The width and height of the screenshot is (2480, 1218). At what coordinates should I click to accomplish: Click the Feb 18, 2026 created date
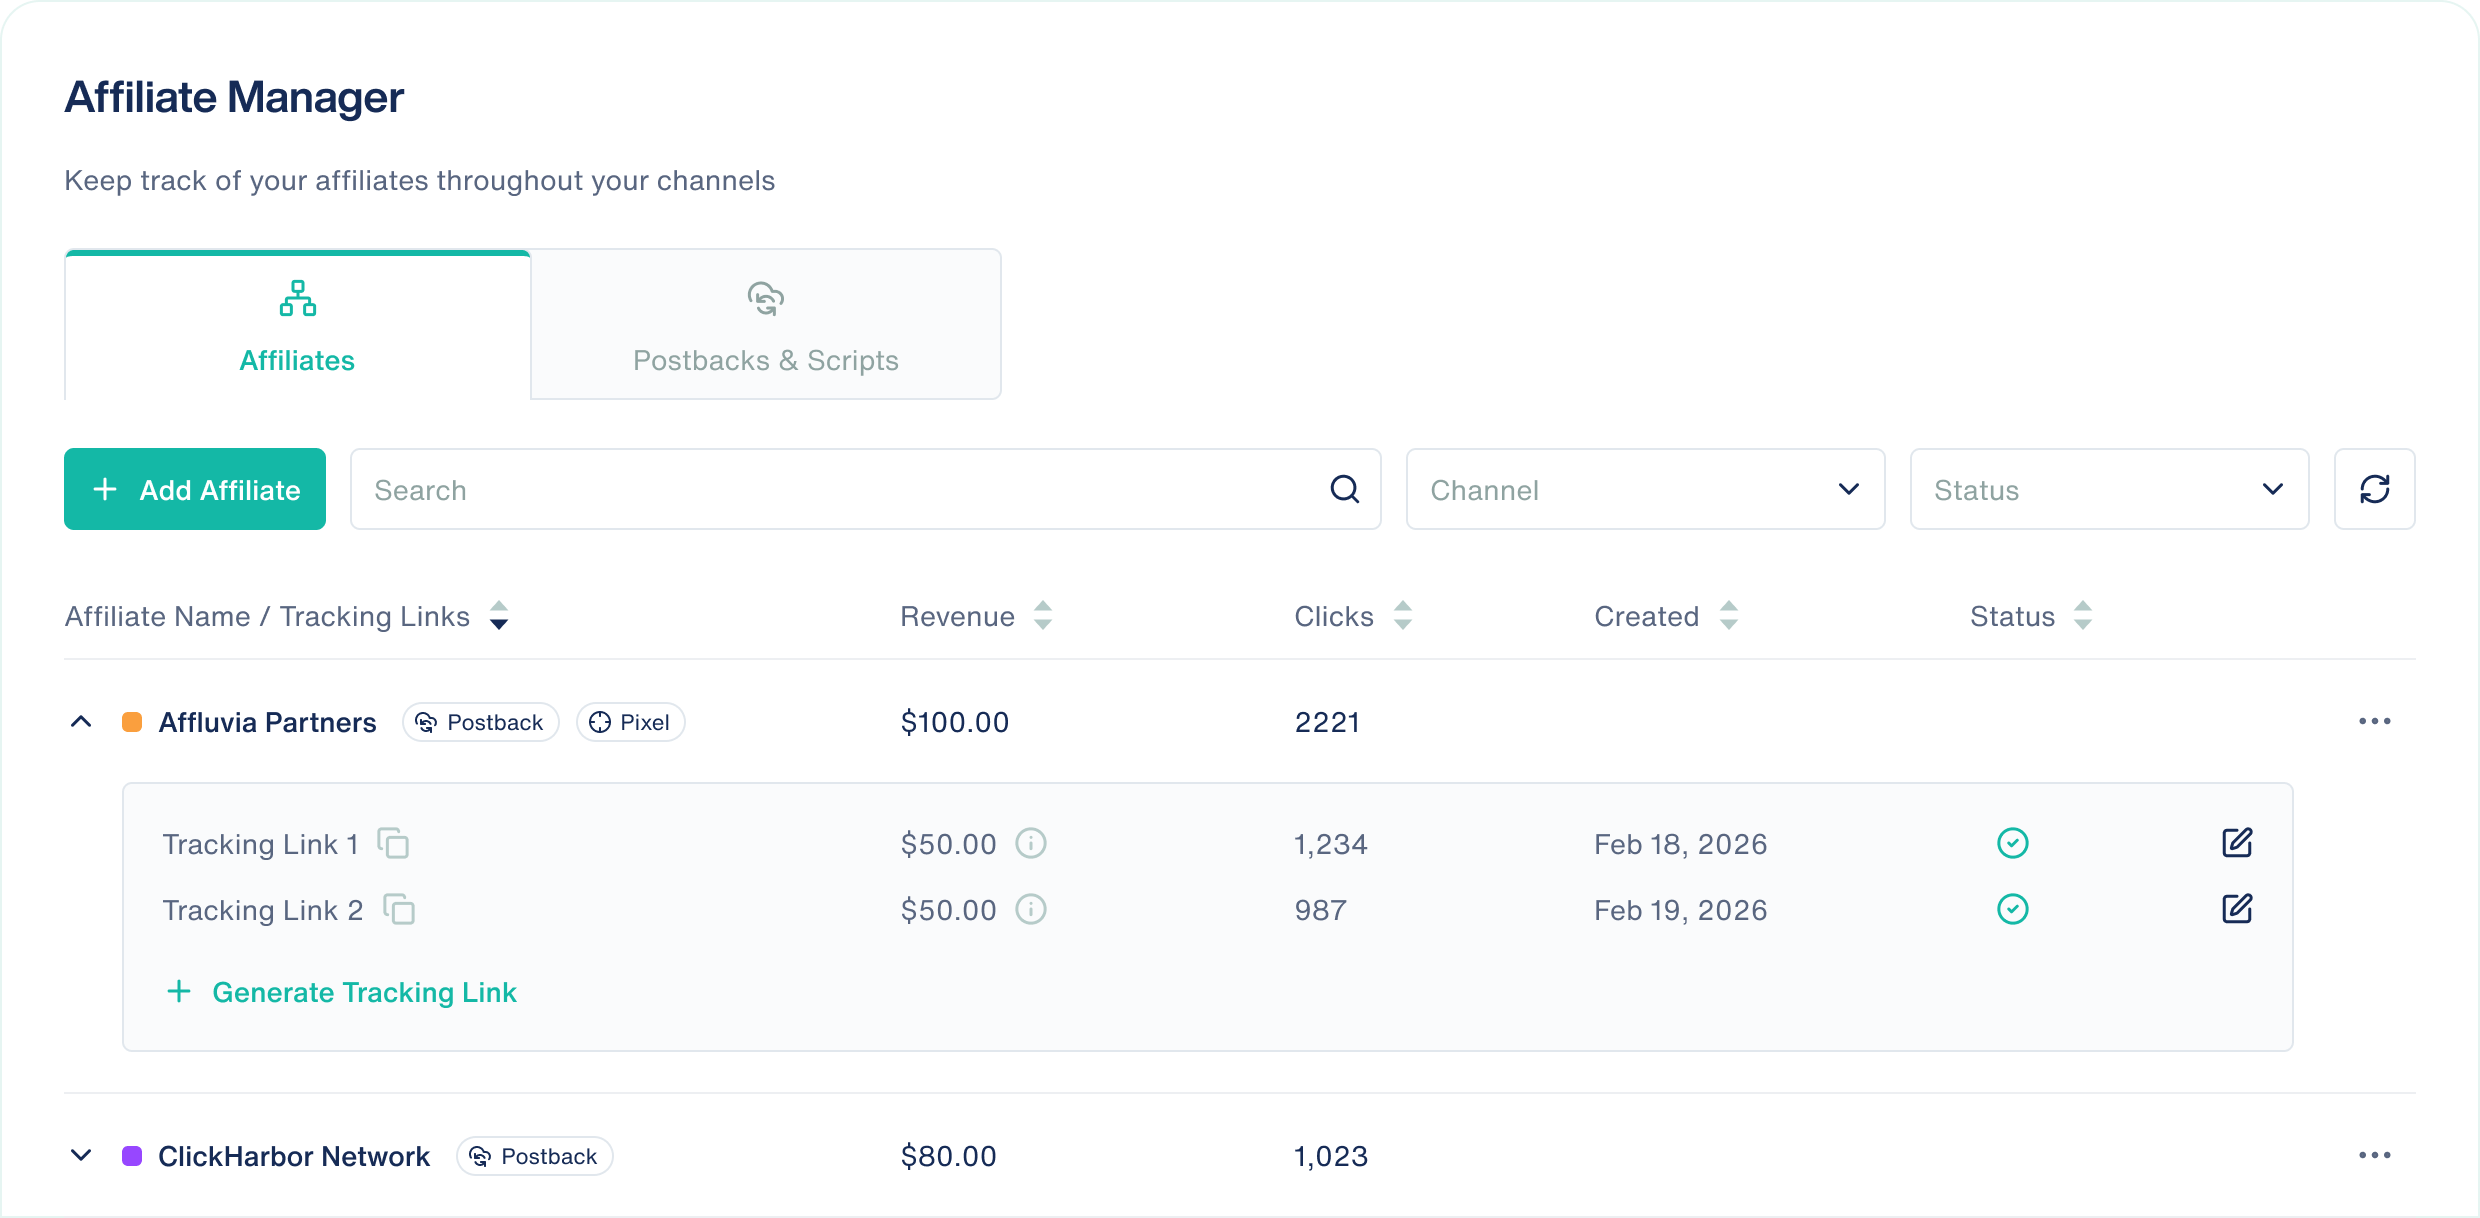coord(1680,844)
